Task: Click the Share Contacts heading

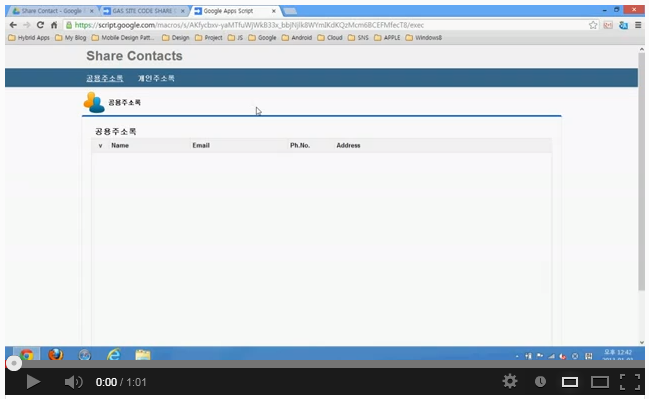Action: tap(134, 56)
